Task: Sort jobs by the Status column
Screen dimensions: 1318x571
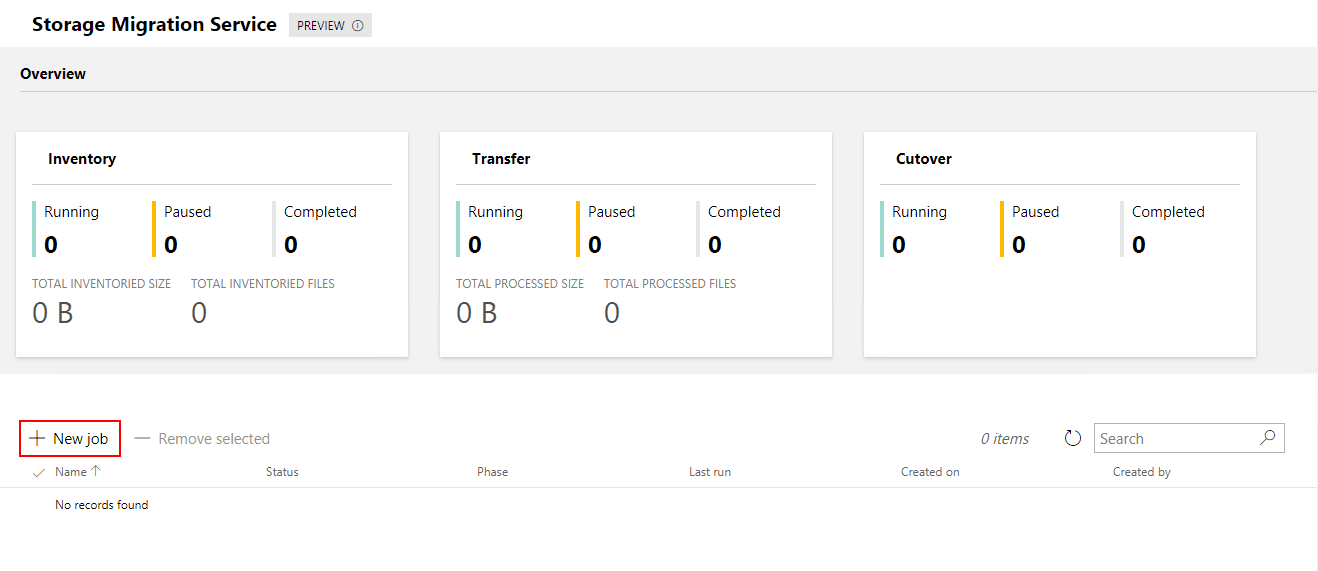Action: 282,472
